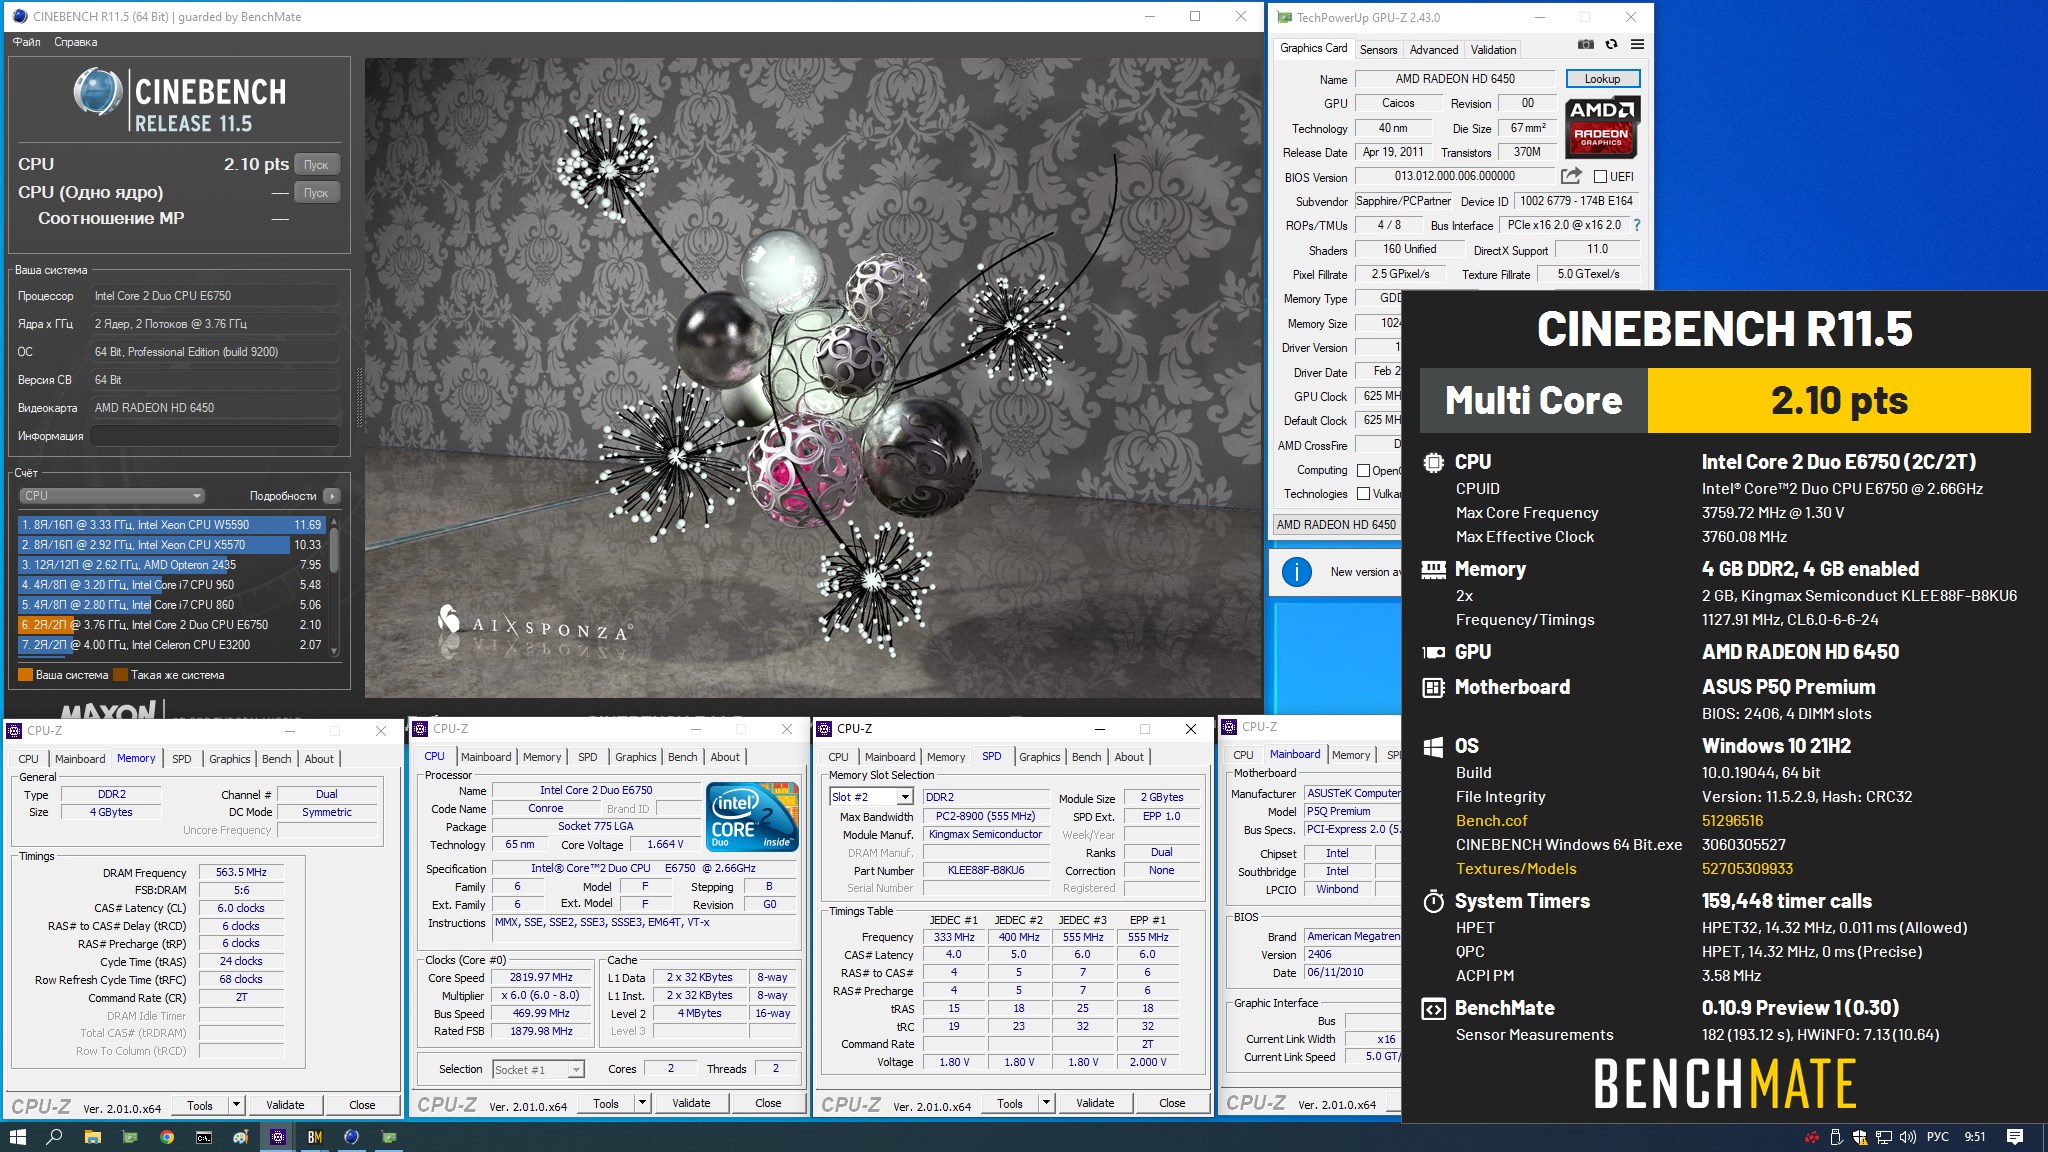Click the Textures/Models yellow link in BenchMate
The image size is (2048, 1152).
pyautogui.click(x=1516, y=869)
